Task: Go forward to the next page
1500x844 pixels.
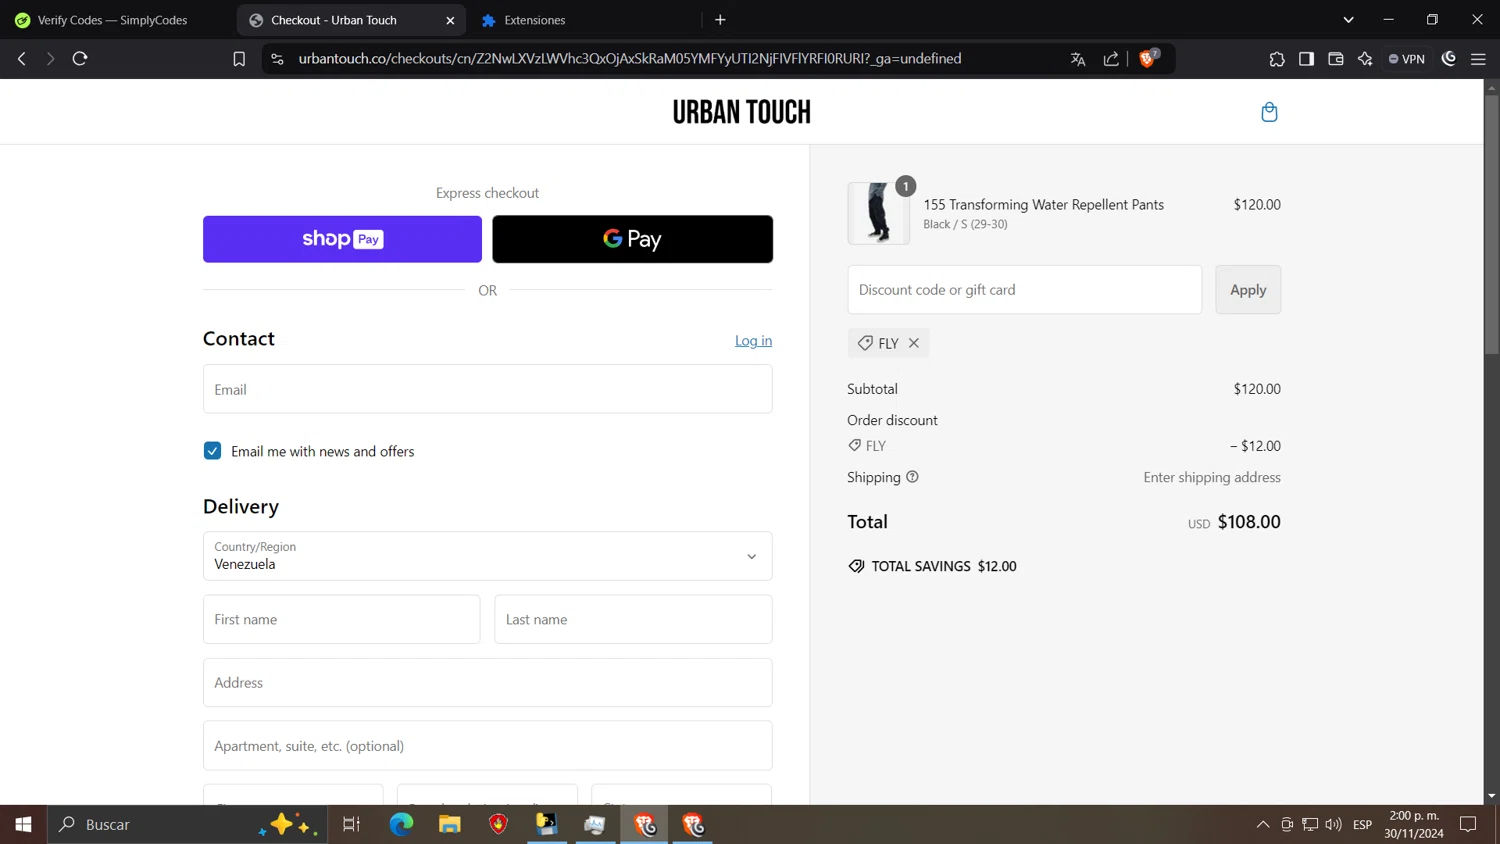Action: pos(50,59)
